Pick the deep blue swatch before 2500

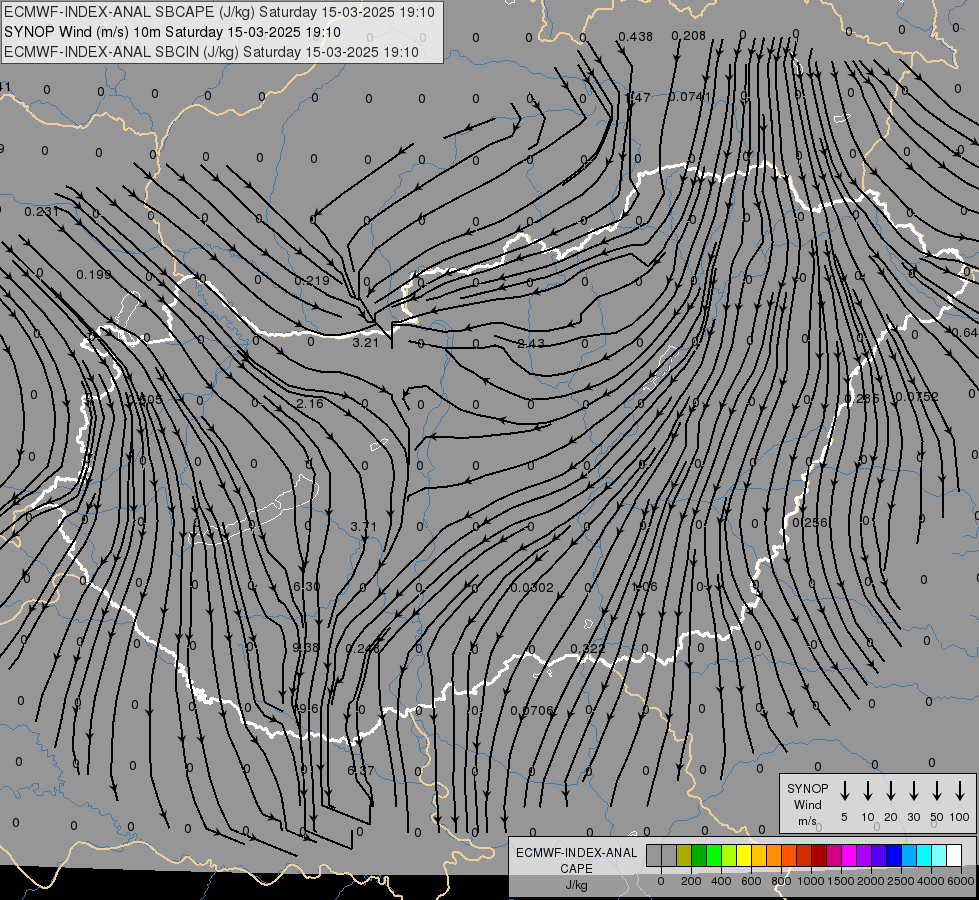[893, 855]
